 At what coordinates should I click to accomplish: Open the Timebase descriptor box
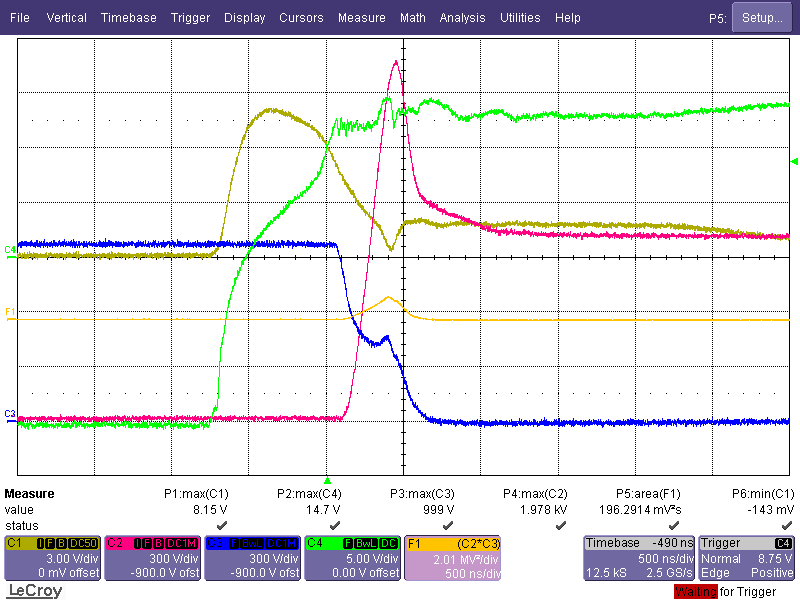tap(638, 557)
